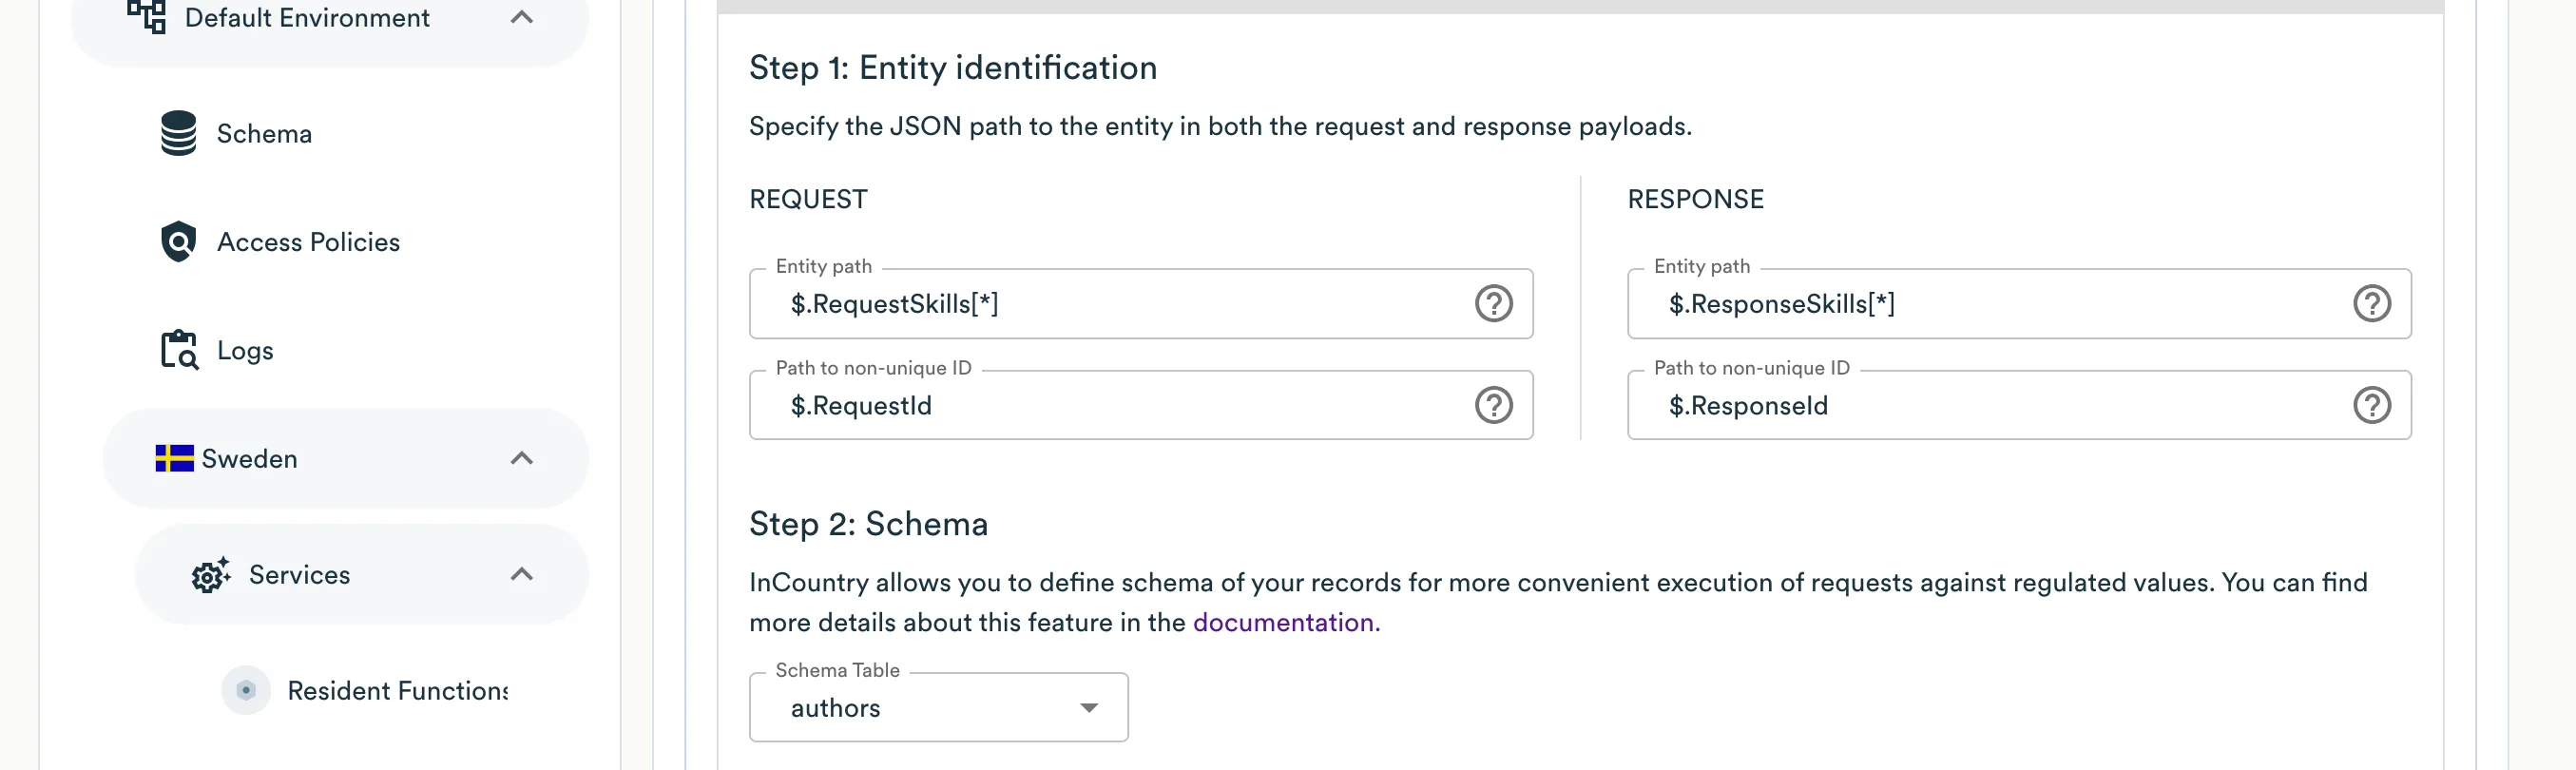Screen dimensions: 2576x770
Task: Click help icon for request Entity path
Action: tap(1493, 303)
